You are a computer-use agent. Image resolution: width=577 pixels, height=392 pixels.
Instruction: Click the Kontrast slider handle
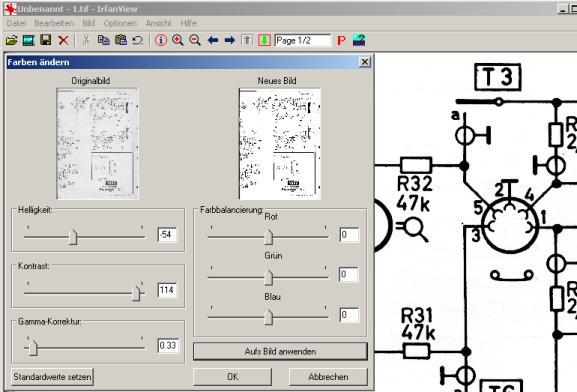point(136,293)
